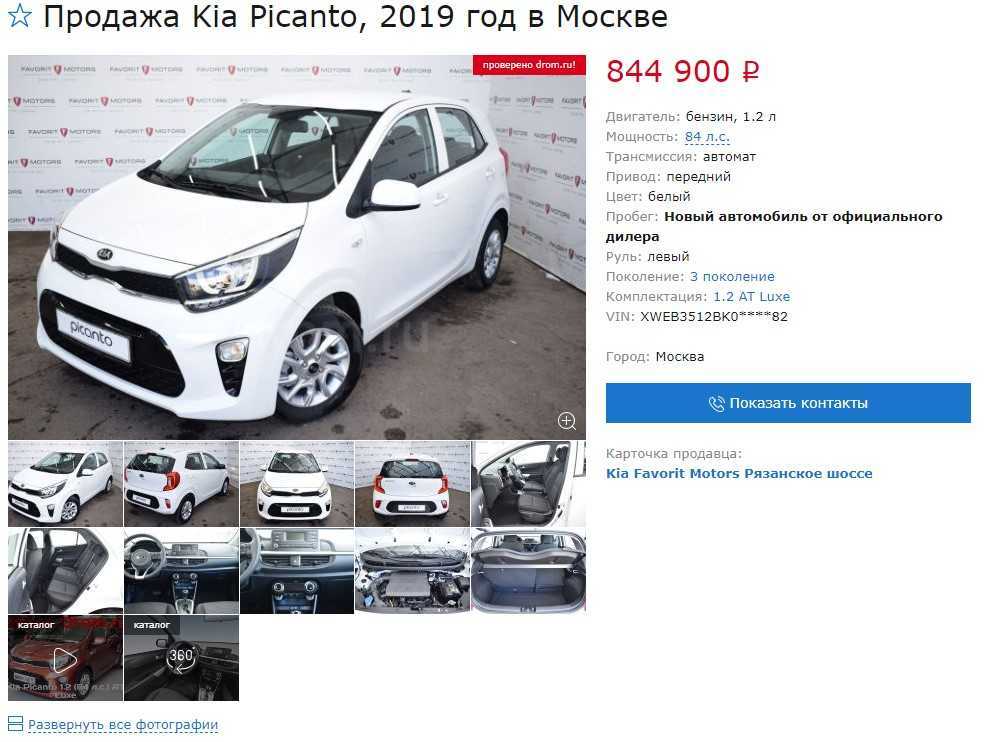Select the open trunk thumbnail

click(529, 571)
